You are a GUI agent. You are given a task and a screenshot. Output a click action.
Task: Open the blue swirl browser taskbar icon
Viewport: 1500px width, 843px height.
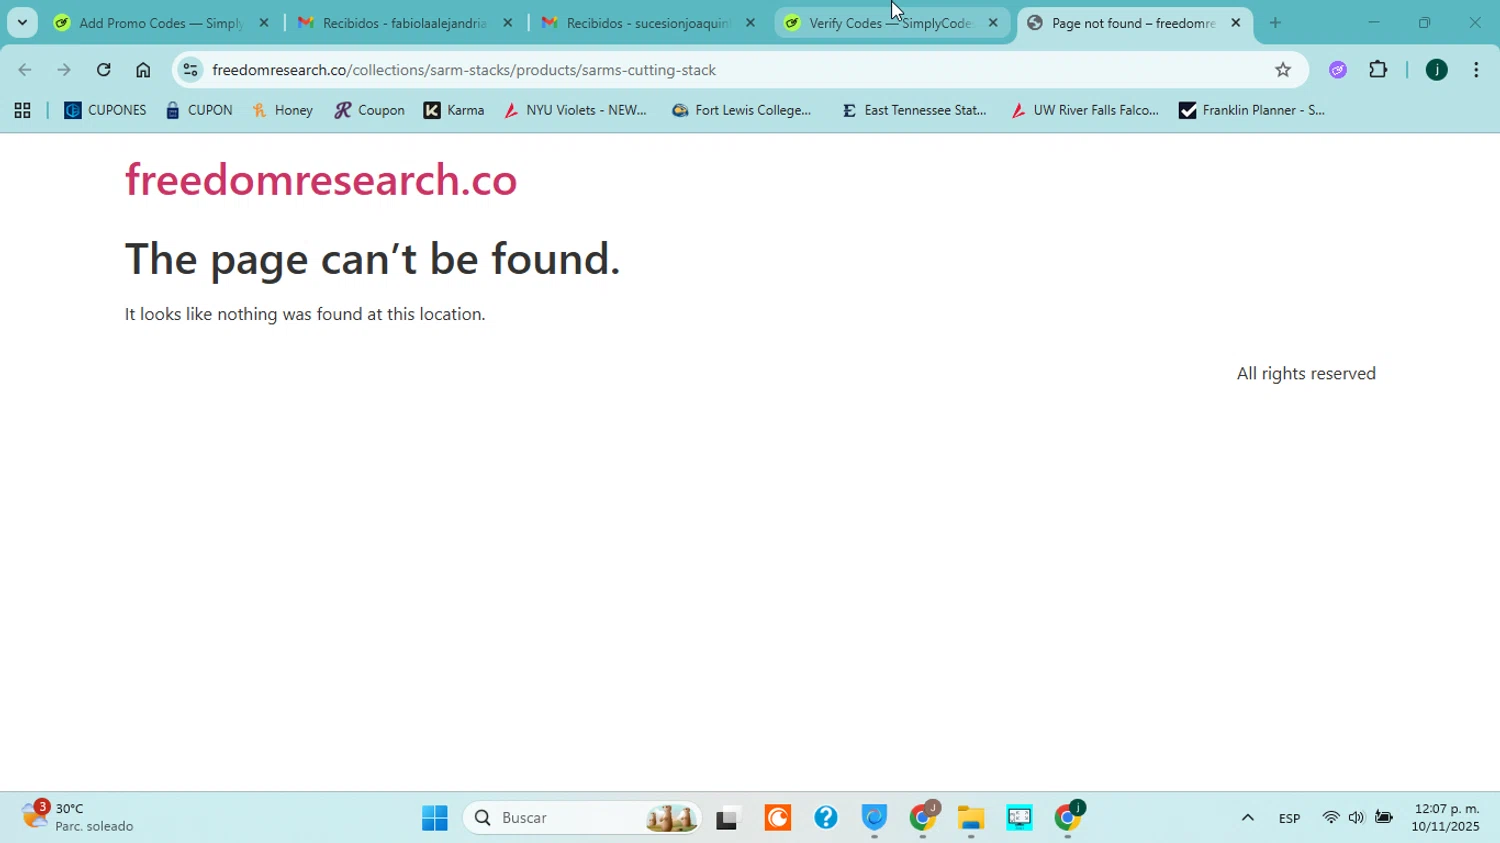pos(874,818)
